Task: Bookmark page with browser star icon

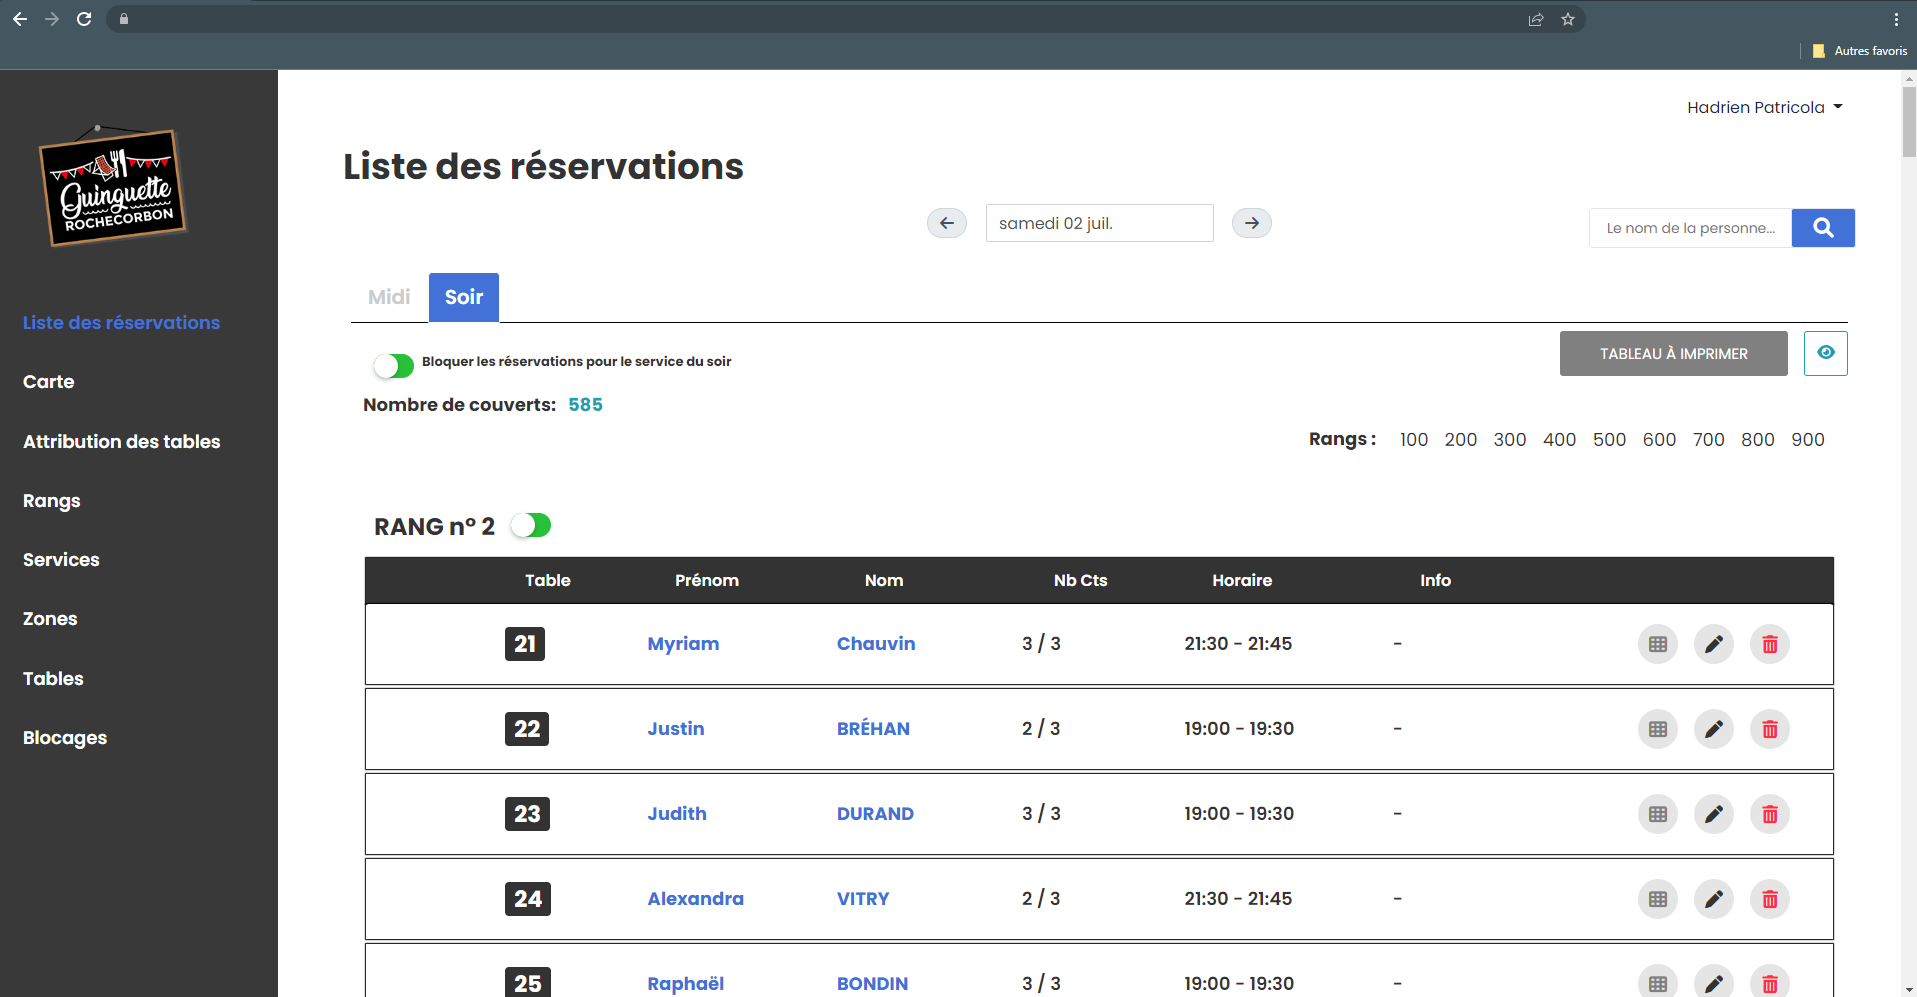Action: pos(1567,19)
